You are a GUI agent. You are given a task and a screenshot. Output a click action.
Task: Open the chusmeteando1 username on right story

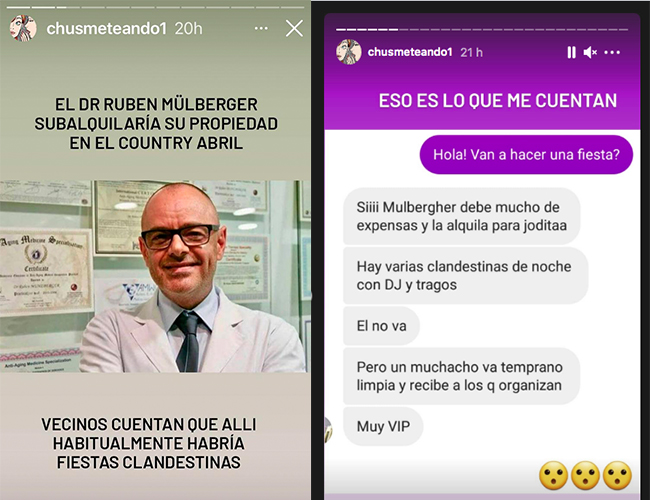410,52
